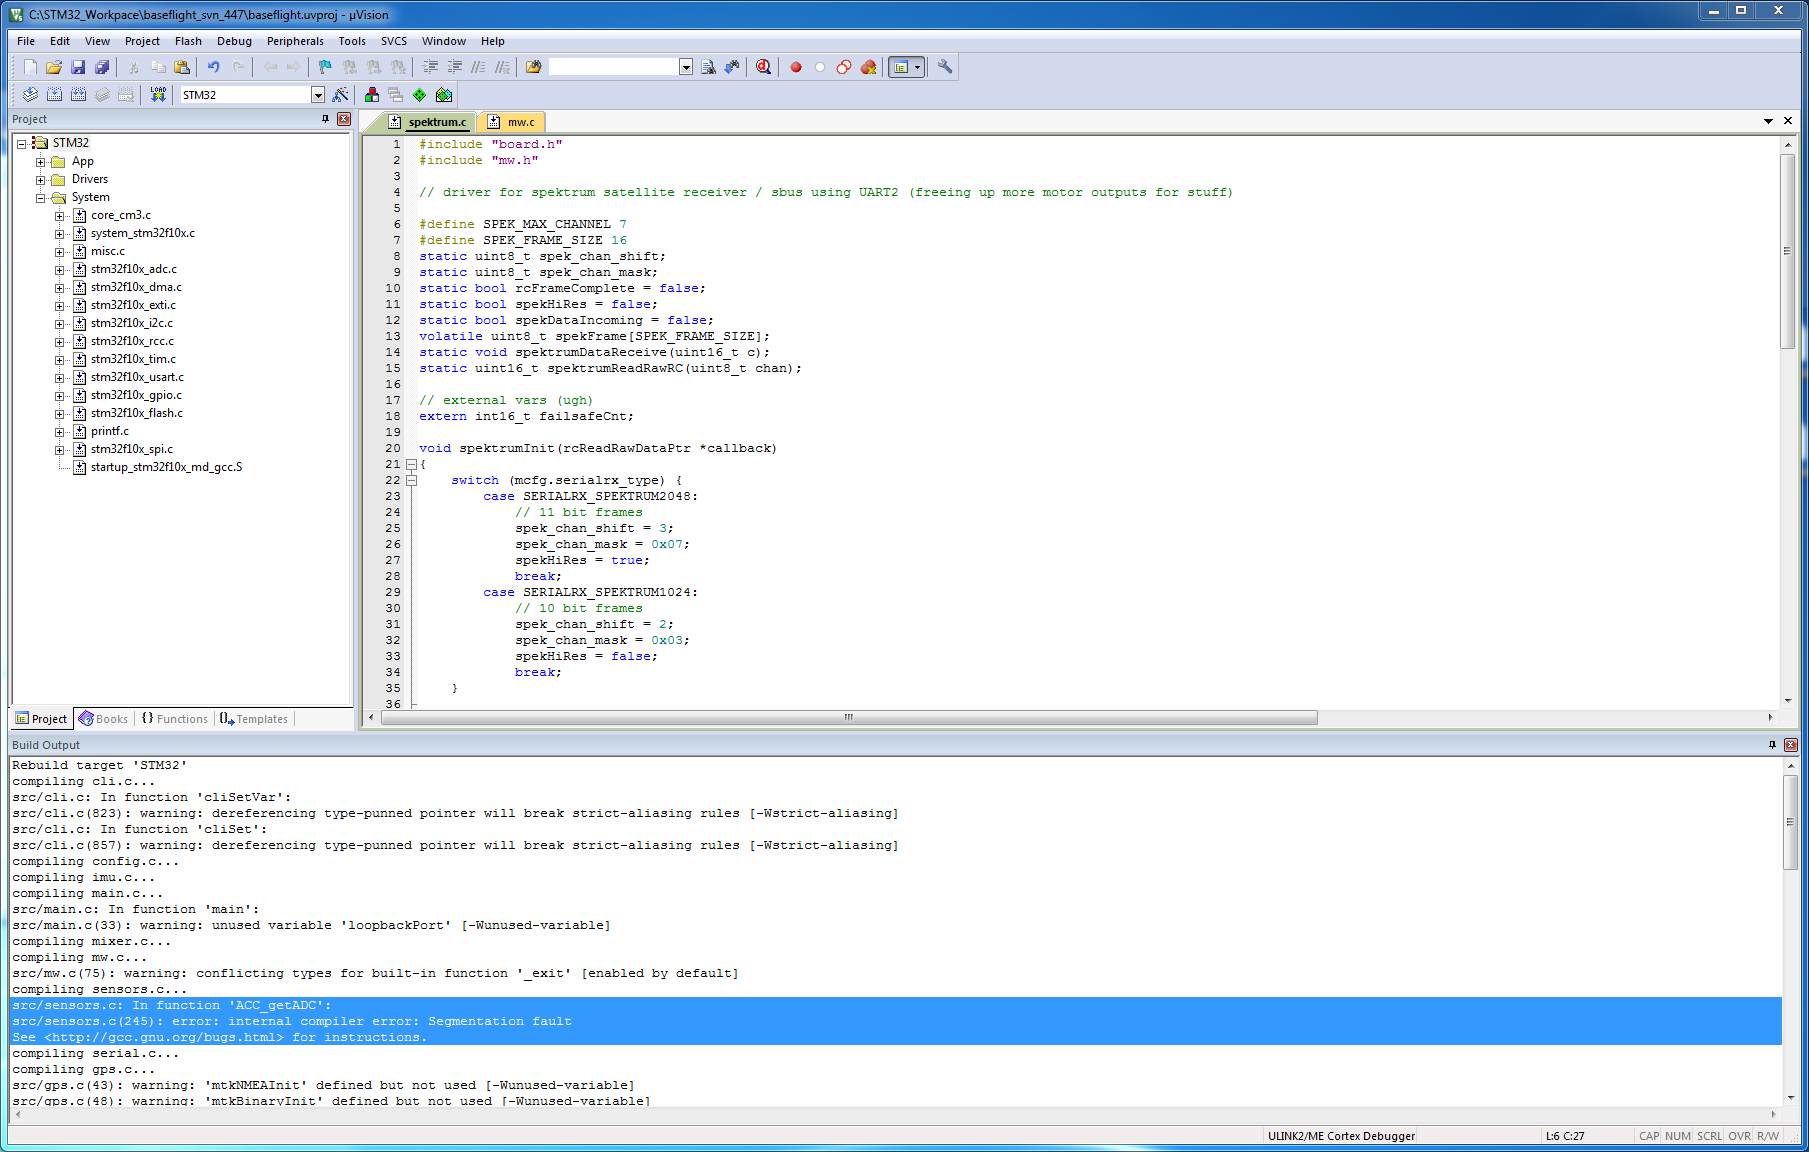
Task: Click the Manage Run-Time Environment green diamond icon
Action: [x=419, y=94]
